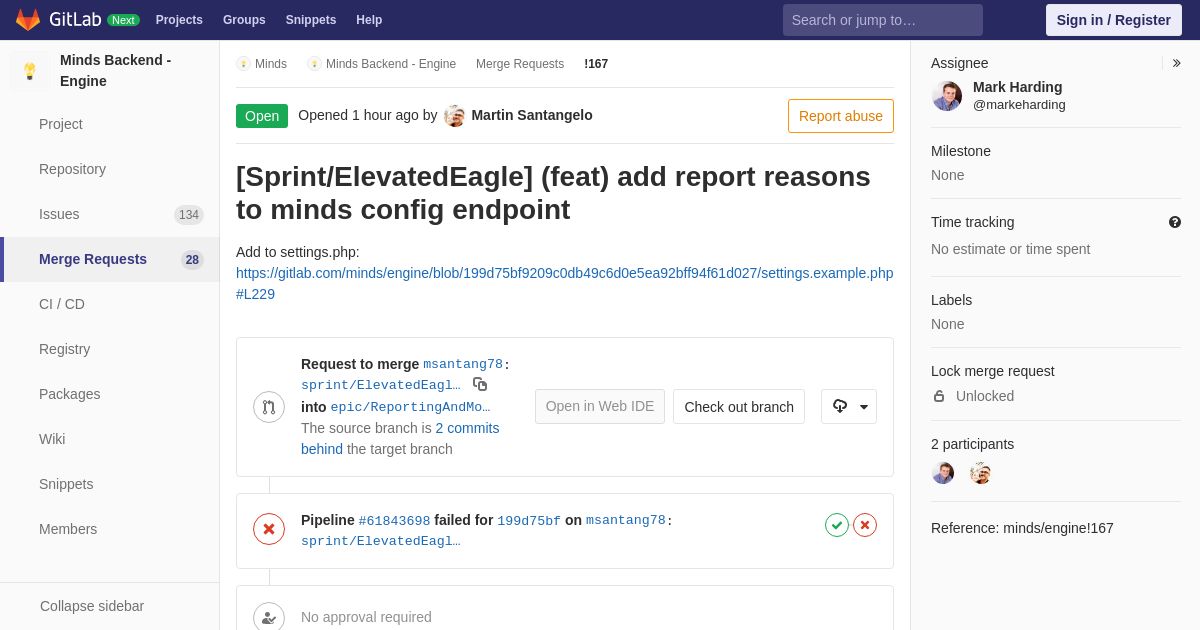Viewport: 1200px width, 630px height.
Task: Copy source branch name icon
Action: click(x=480, y=384)
